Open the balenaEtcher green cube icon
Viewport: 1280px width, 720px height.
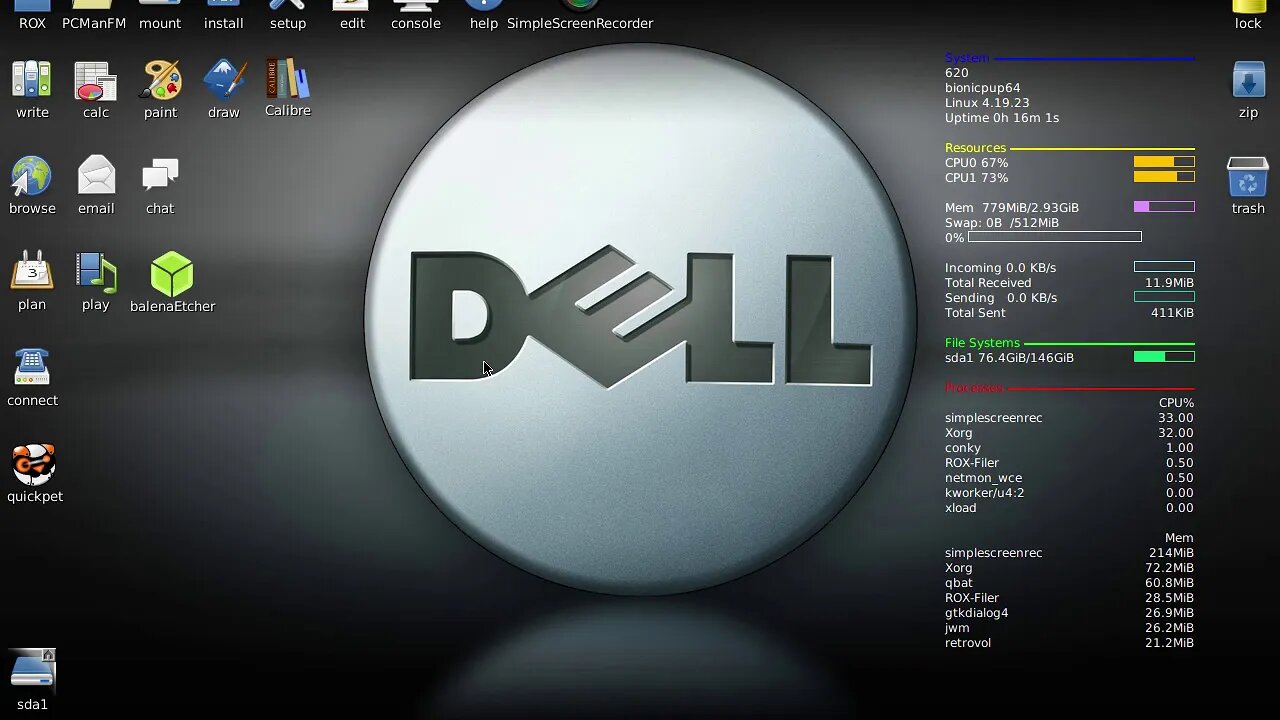click(x=172, y=273)
